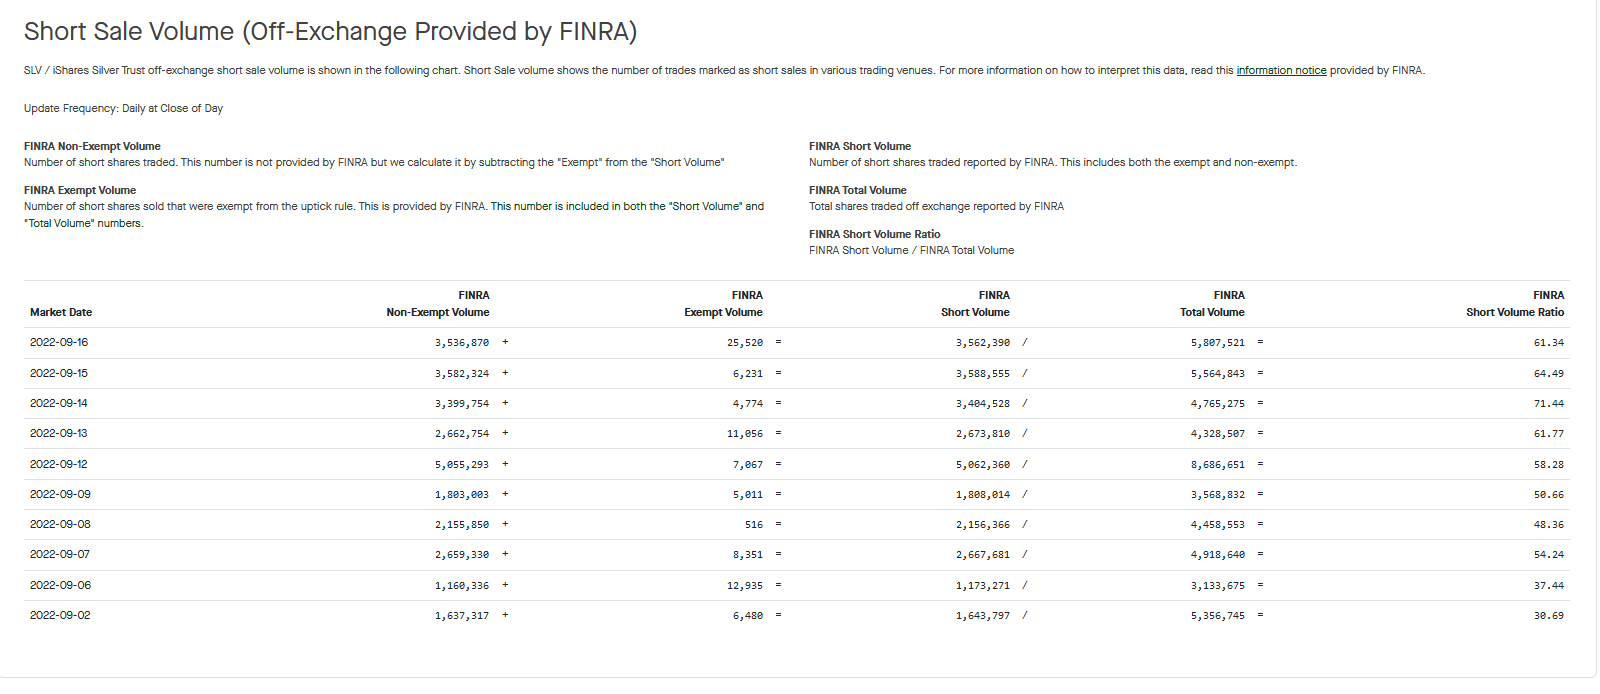Click exempt volume value 4,774
Screen dimensions: 1600x694
(748, 404)
